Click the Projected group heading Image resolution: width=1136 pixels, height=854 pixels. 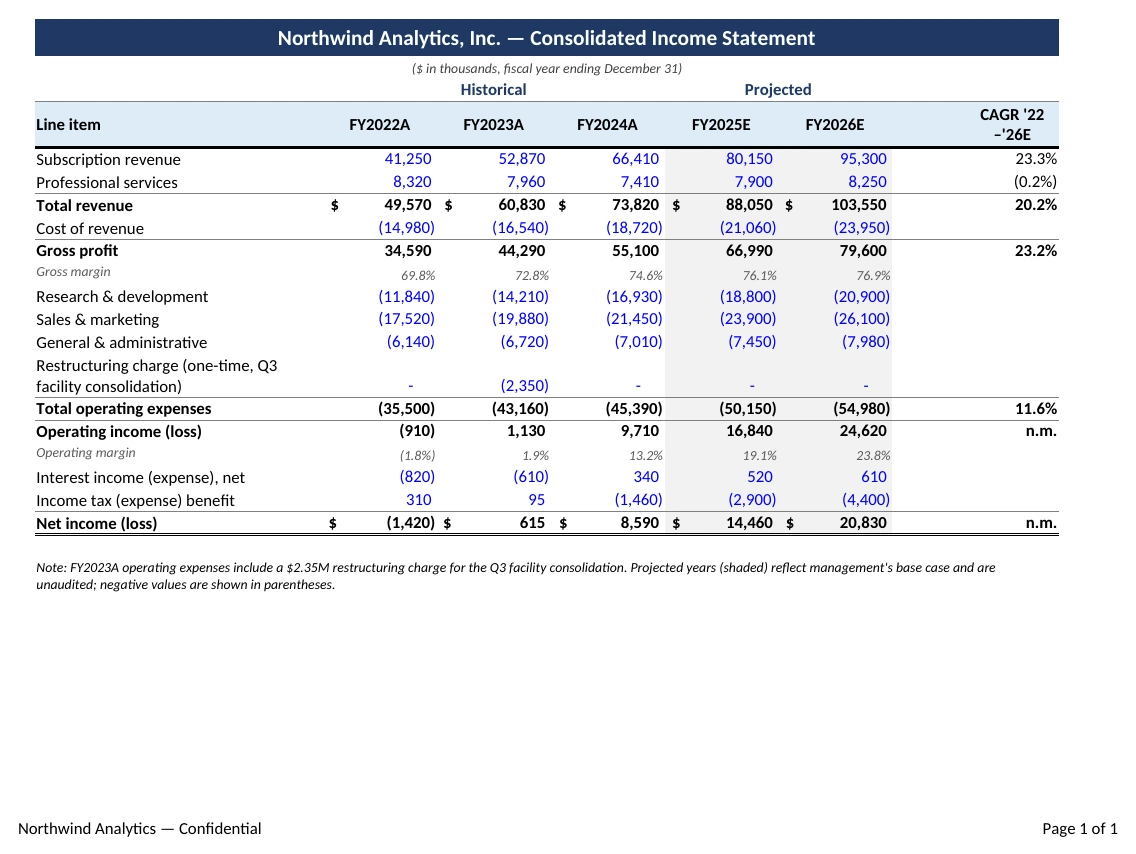(777, 90)
